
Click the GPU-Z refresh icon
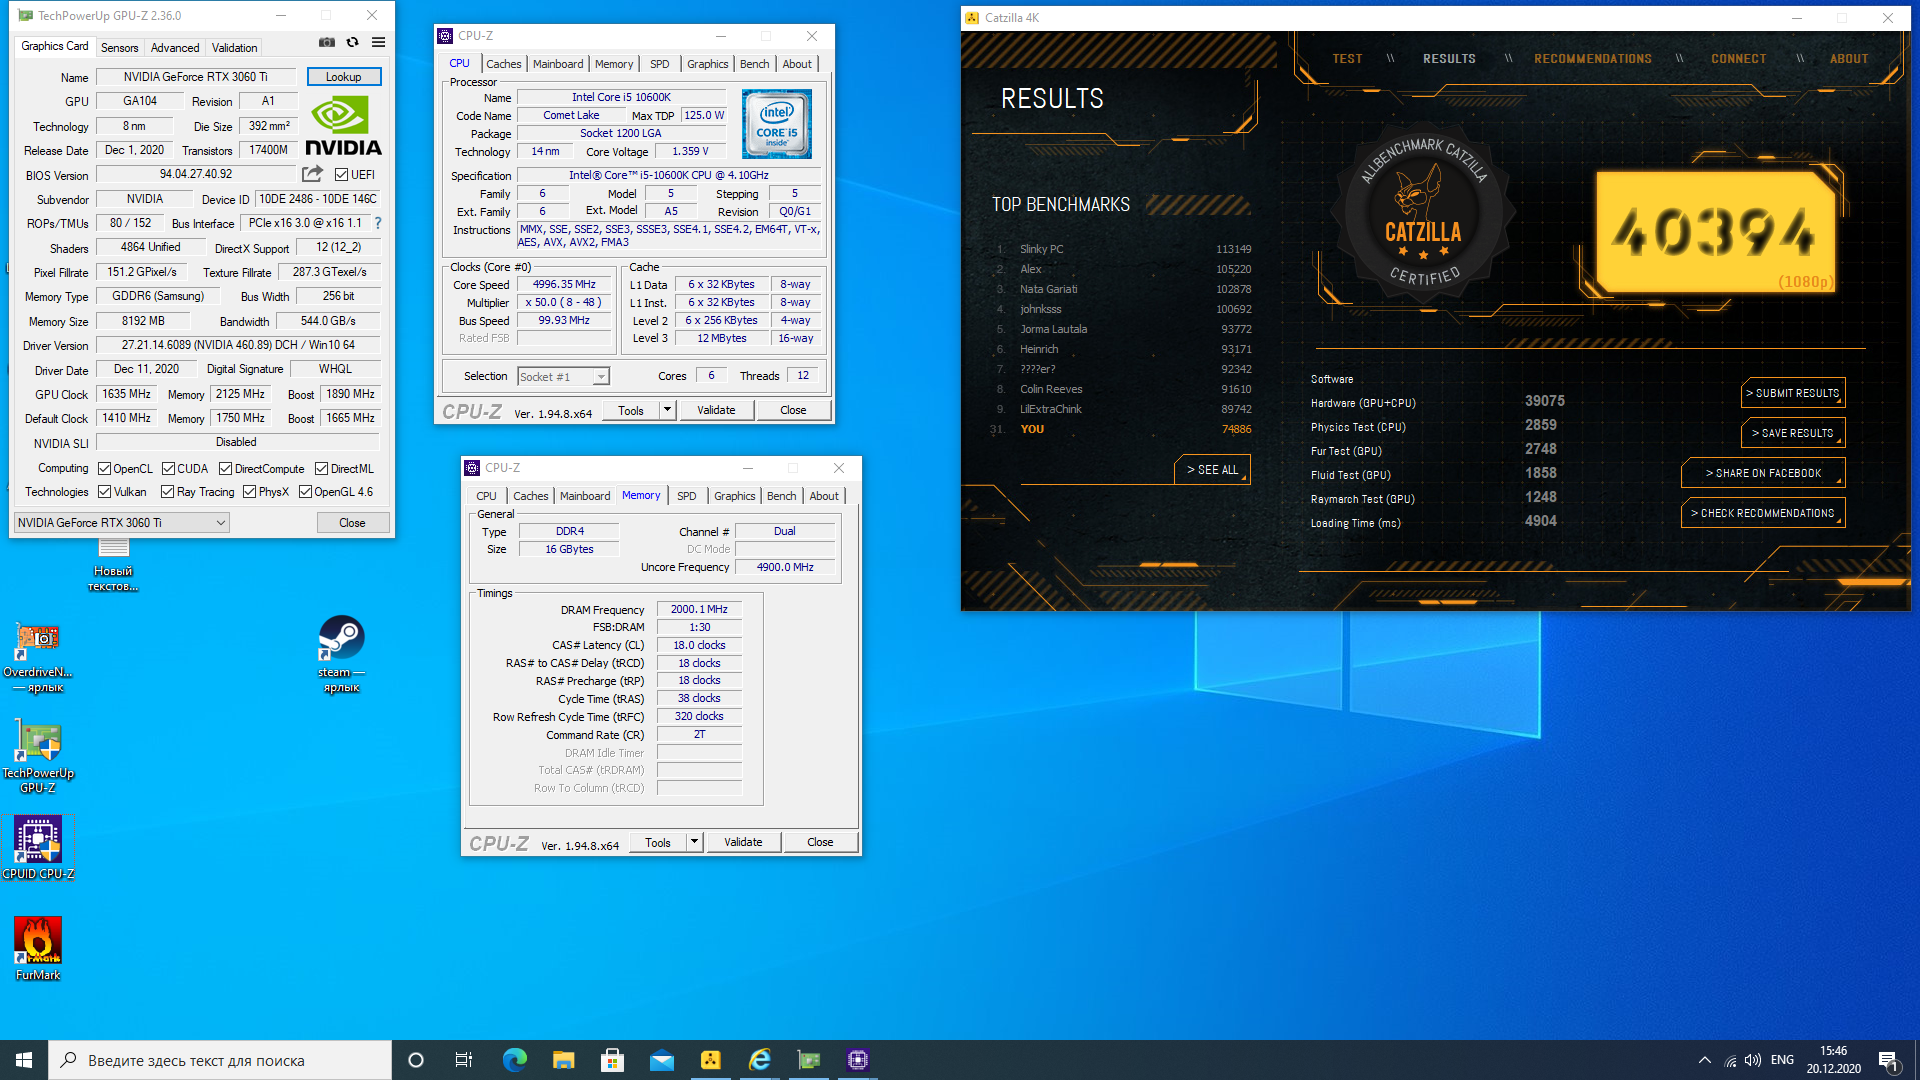(x=352, y=42)
